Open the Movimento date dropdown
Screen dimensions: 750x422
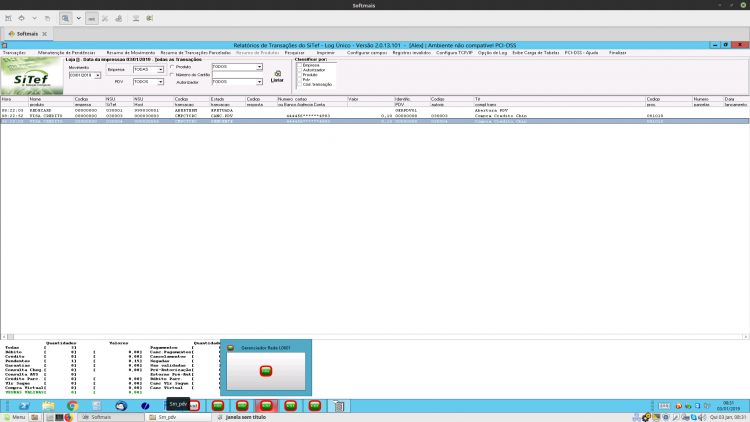97,76
